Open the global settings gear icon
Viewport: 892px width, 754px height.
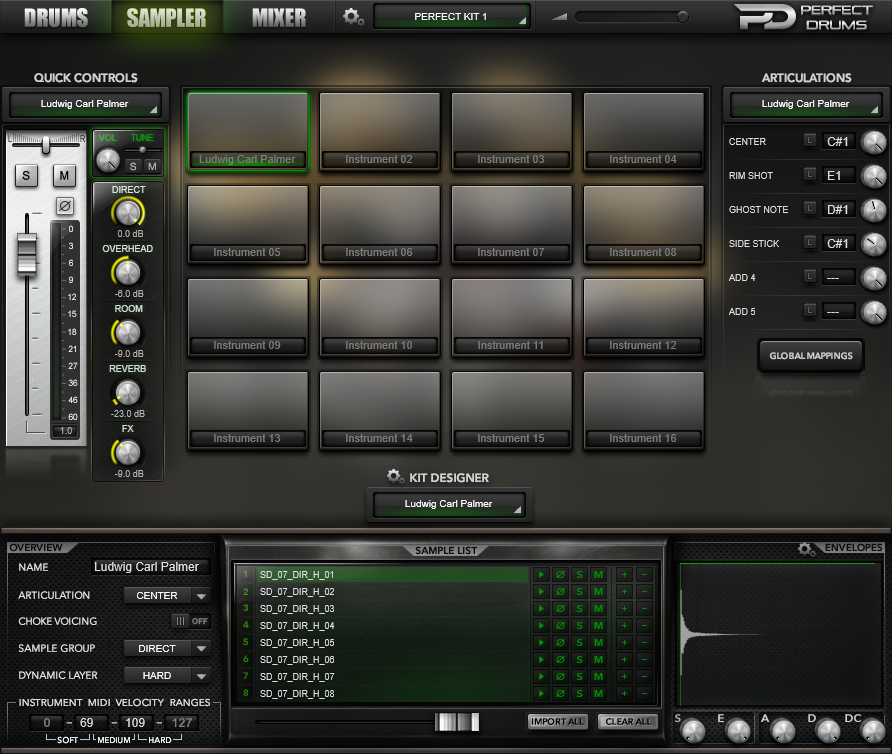(353, 17)
